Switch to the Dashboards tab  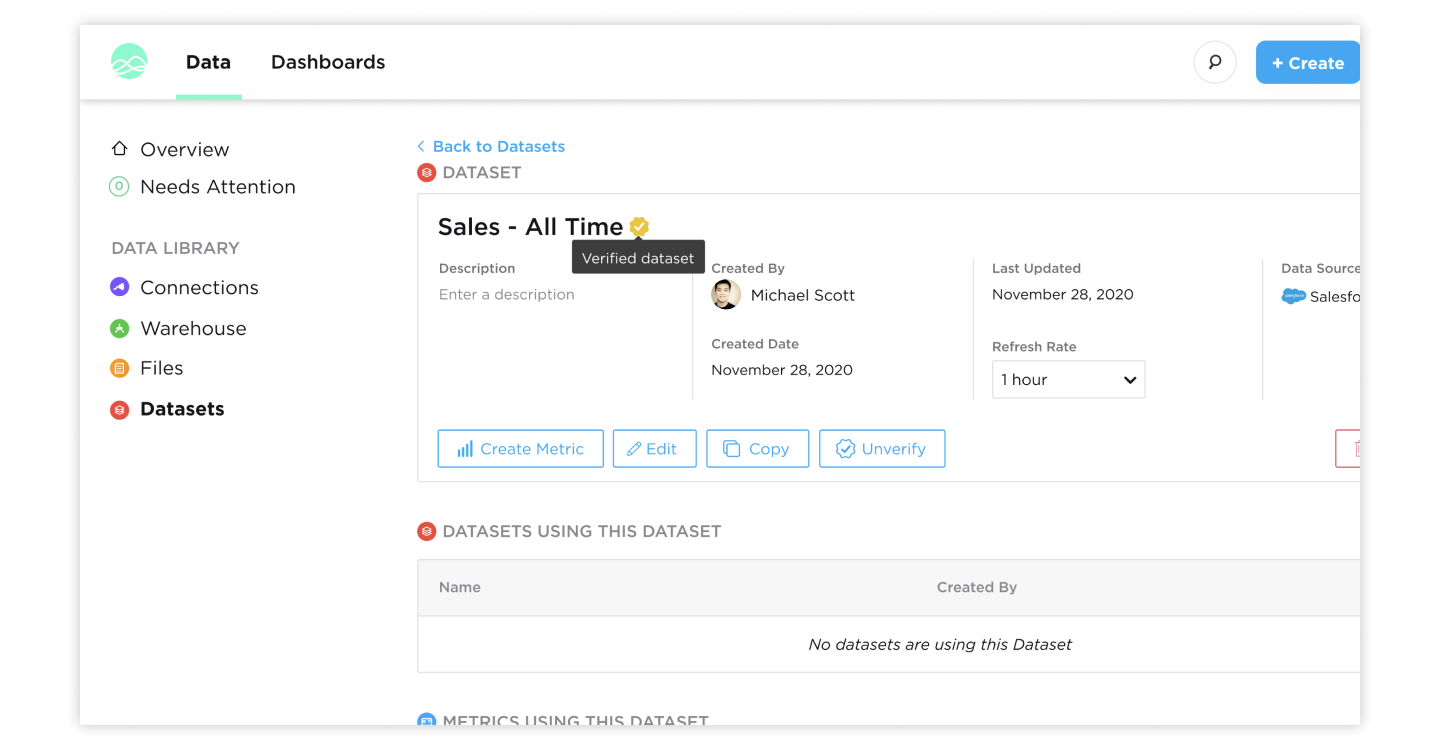[x=328, y=62]
